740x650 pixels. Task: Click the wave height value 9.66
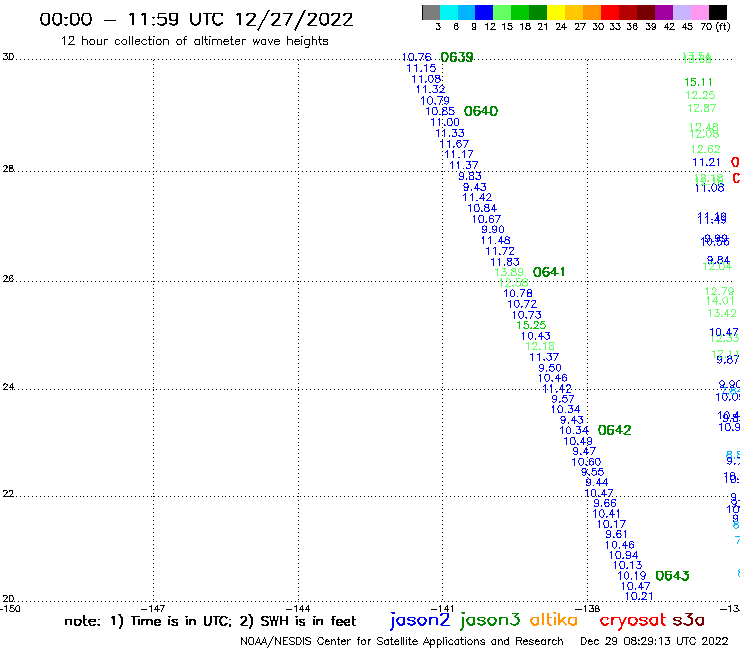[x=605, y=504]
